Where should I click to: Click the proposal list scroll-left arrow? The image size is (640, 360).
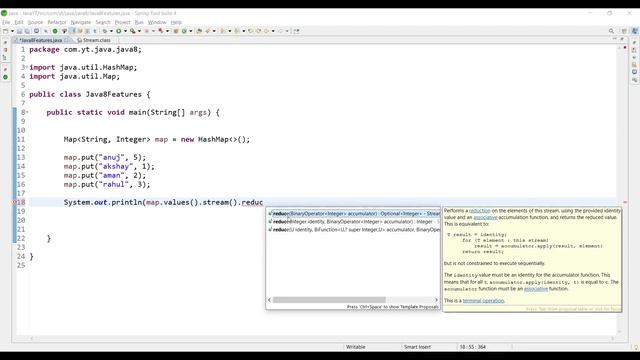point(269,300)
